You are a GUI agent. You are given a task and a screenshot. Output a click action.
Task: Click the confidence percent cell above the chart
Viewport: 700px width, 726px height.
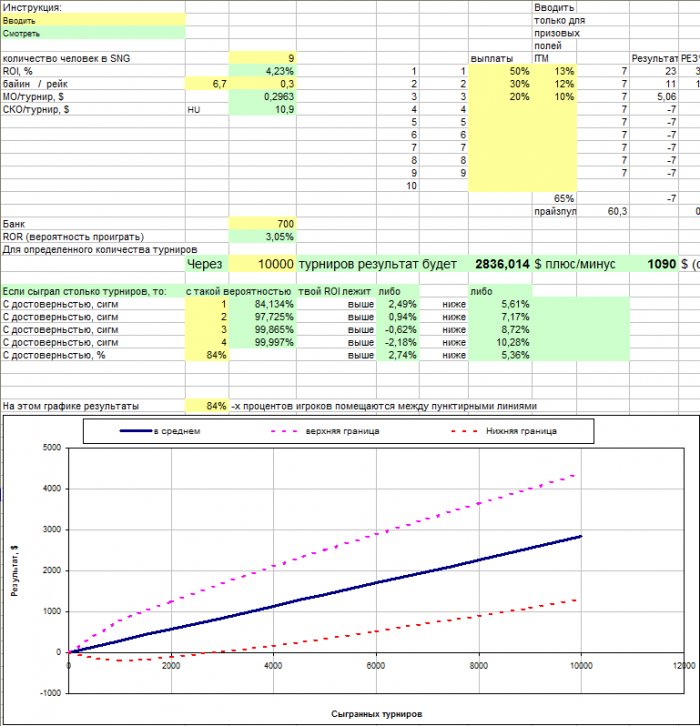click(x=207, y=406)
